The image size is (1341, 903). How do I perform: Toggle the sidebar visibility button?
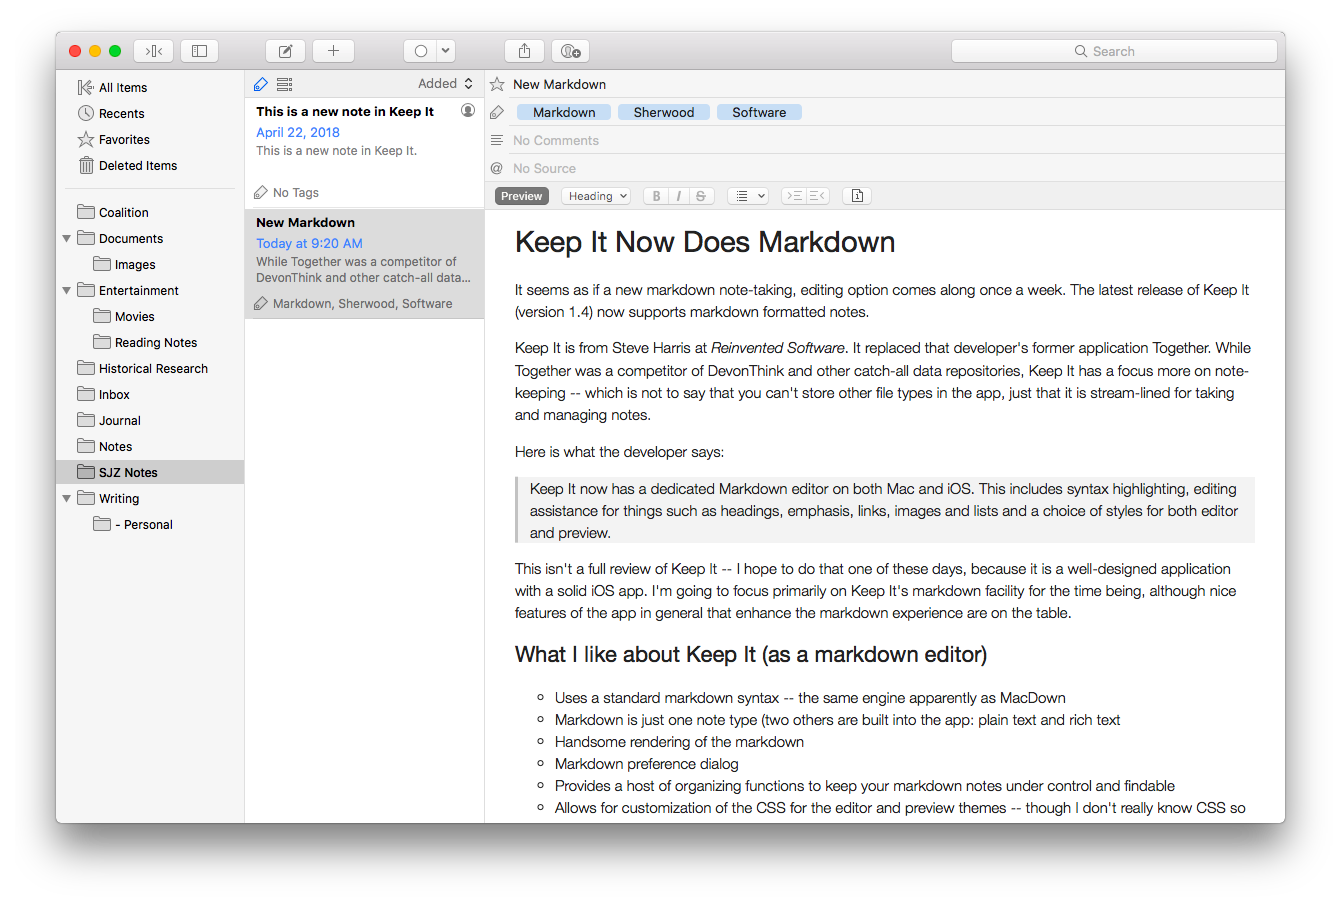tap(199, 51)
